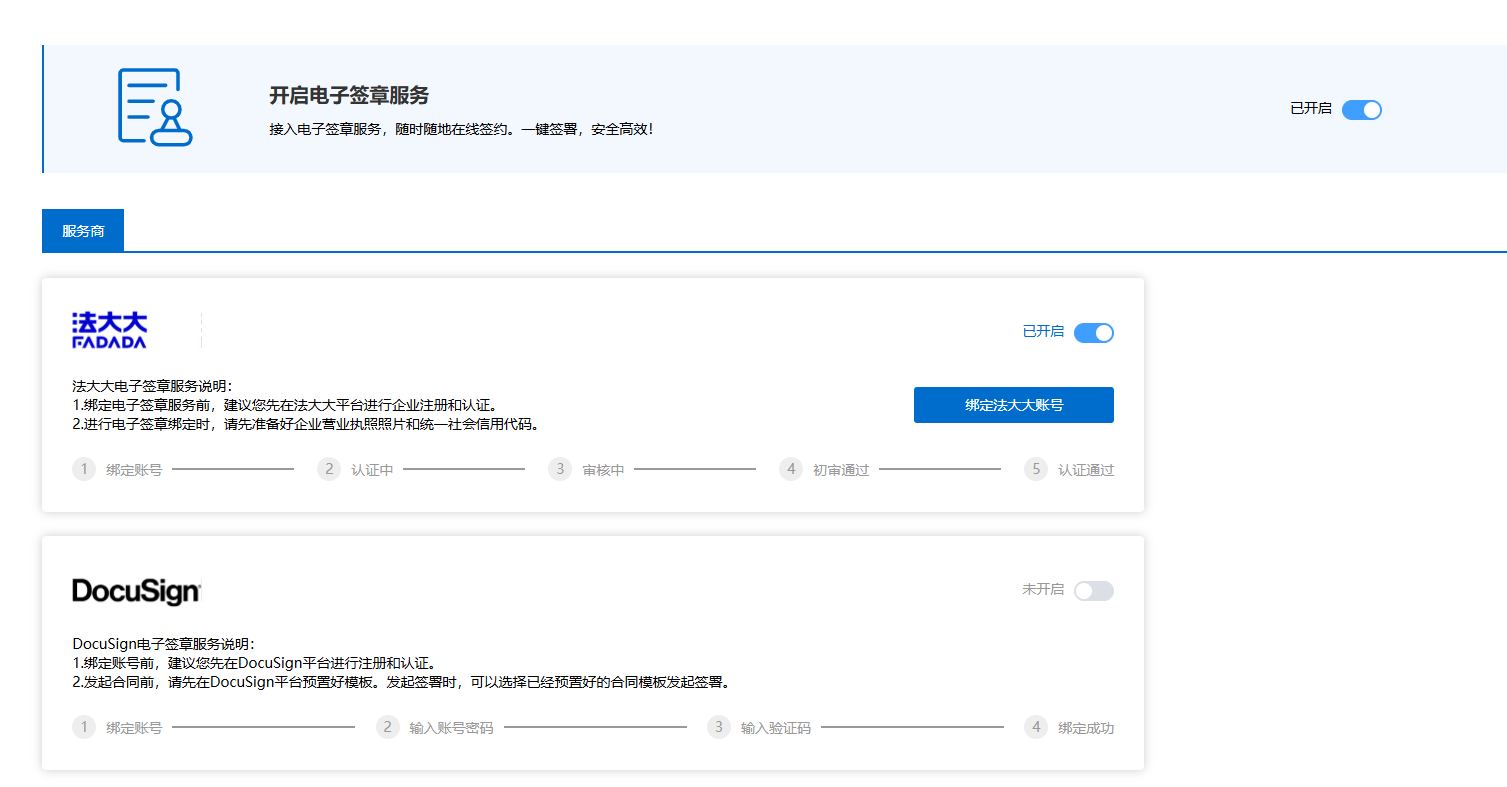Click the DocuSign logo
The image size is (1507, 787).
tap(137, 592)
